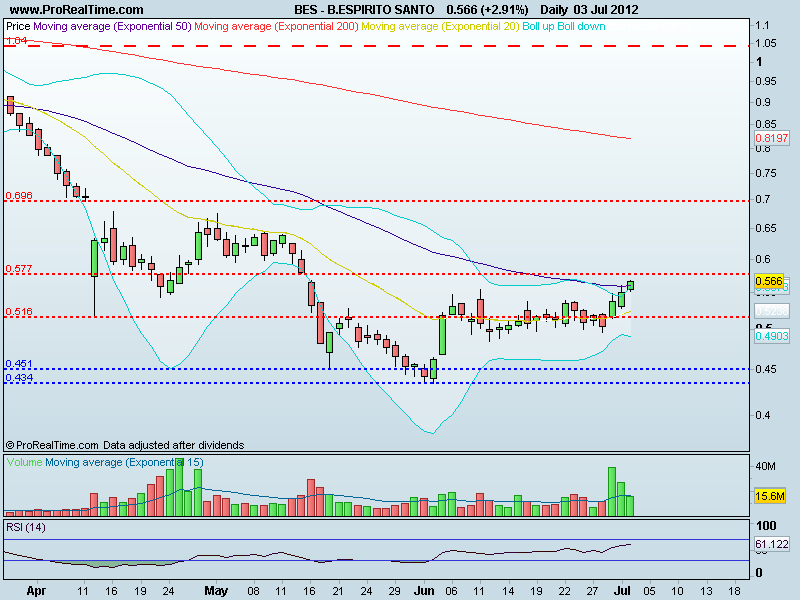Click the blue '0.434' support level label
The height and width of the screenshot is (600, 800).
[19, 378]
